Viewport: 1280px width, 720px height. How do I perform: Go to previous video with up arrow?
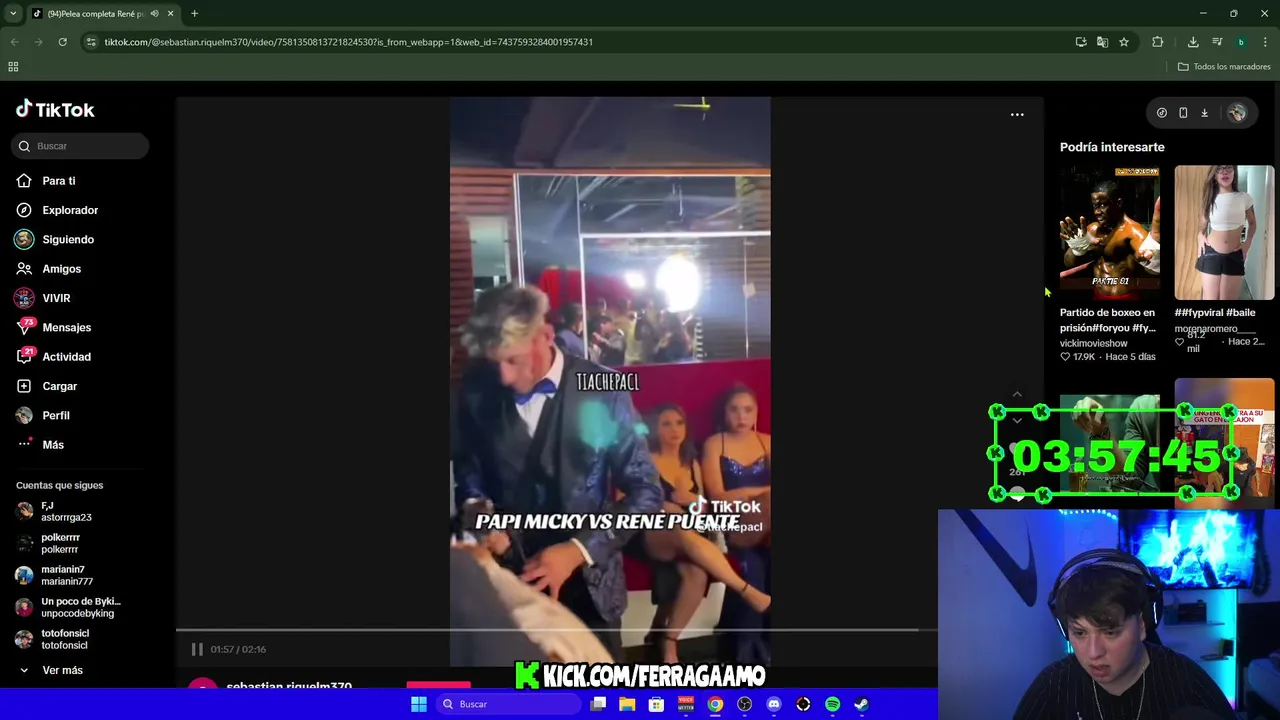(x=1017, y=395)
